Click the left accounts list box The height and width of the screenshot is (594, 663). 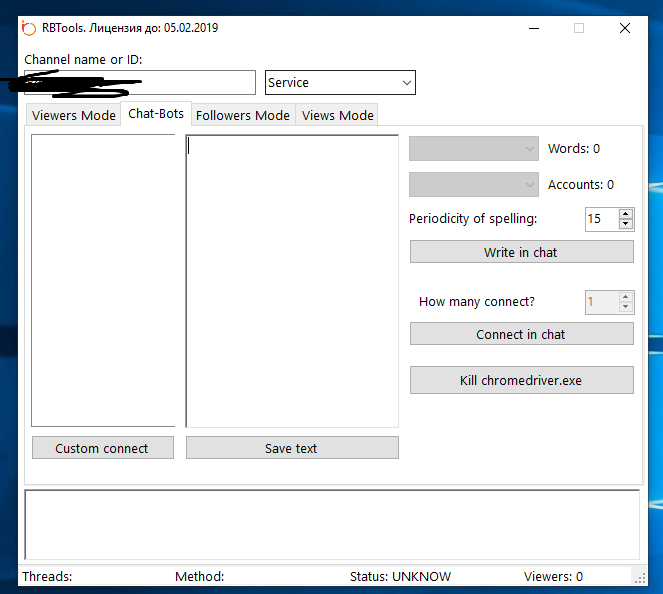pyautogui.click(x=103, y=280)
